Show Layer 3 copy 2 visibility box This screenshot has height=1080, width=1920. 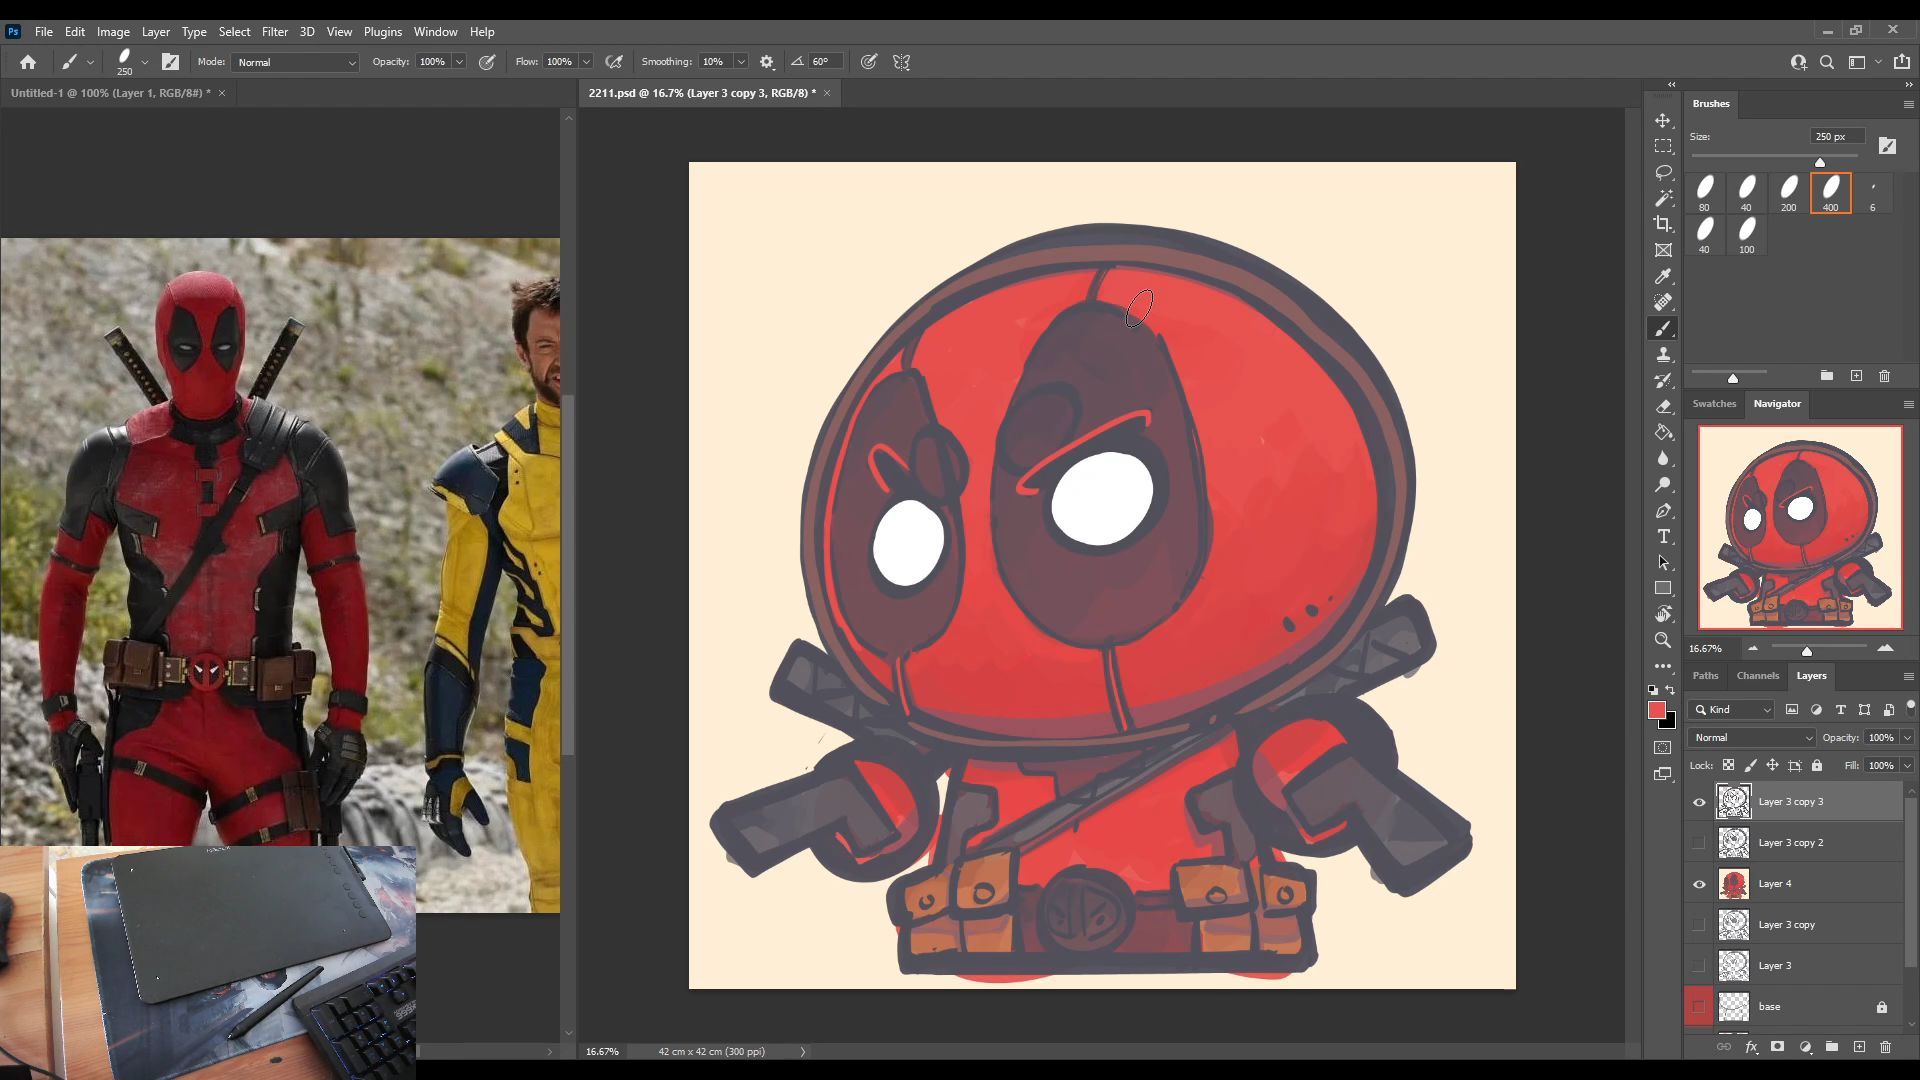1699,843
